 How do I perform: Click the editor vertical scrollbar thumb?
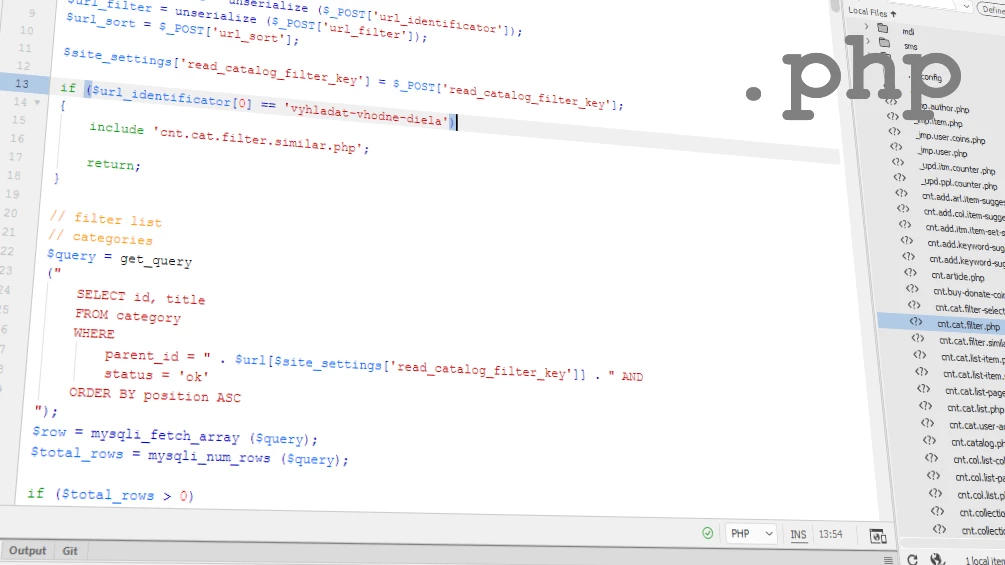coord(835,5)
